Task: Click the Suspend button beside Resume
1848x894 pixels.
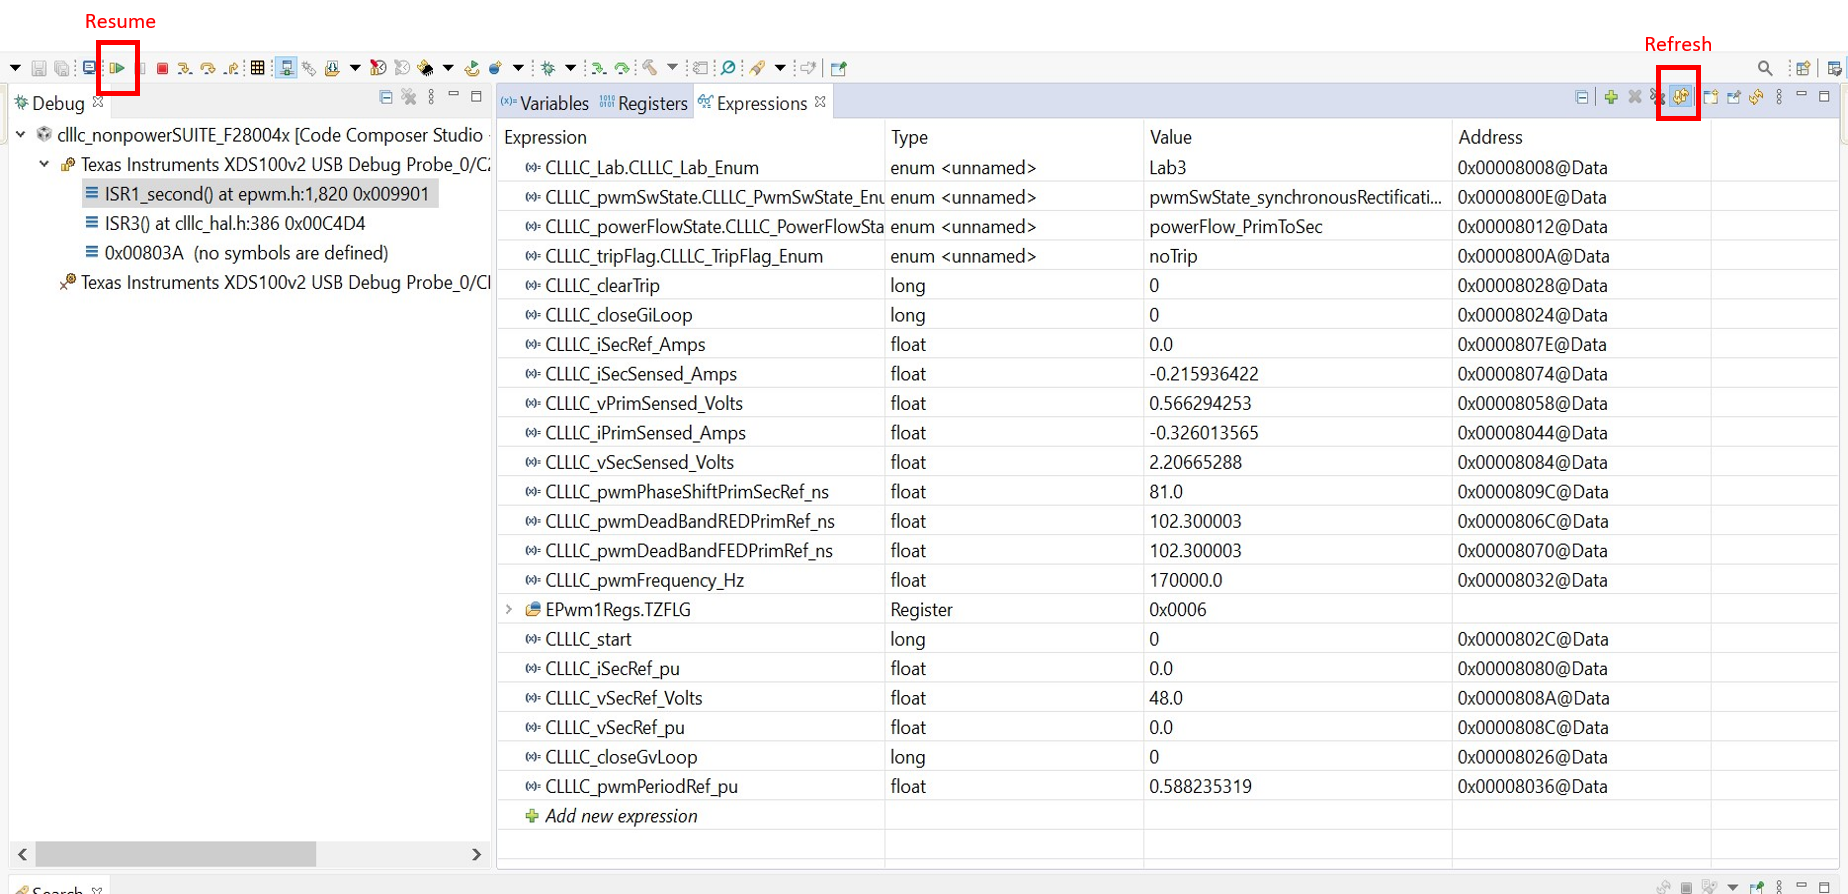Action: click(x=141, y=68)
